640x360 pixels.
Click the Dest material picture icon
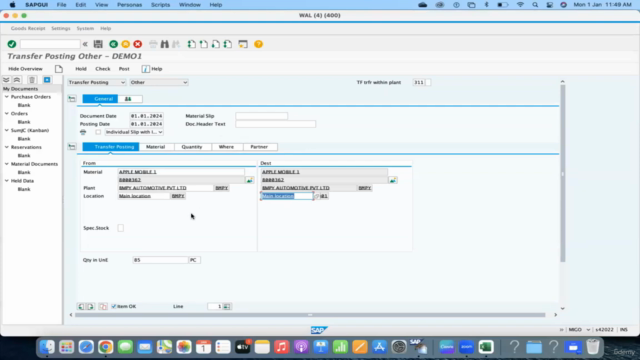393,180
